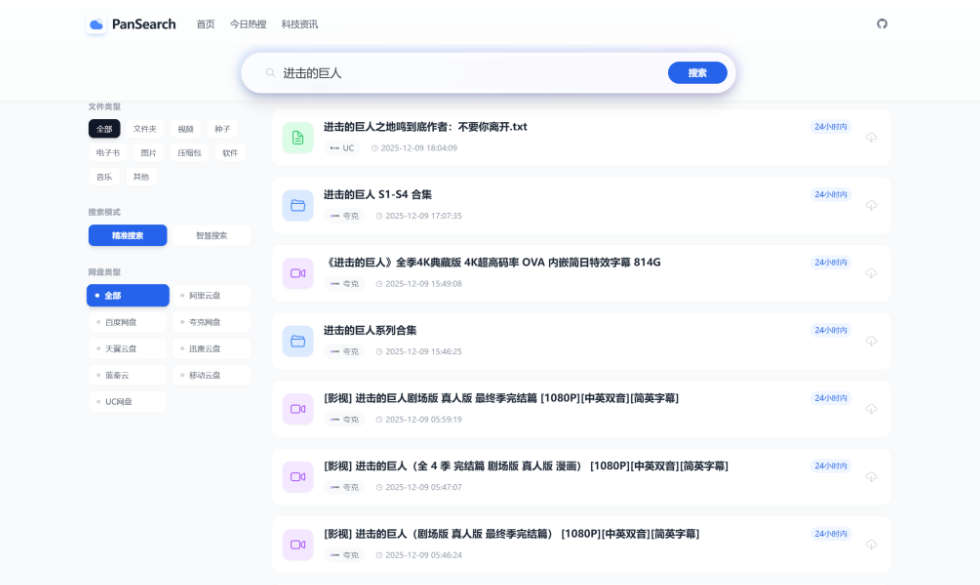Click the cloud download icon for the 05:59:19 result
The height and width of the screenshot is (585, 980).
click(x=871, y=409)
